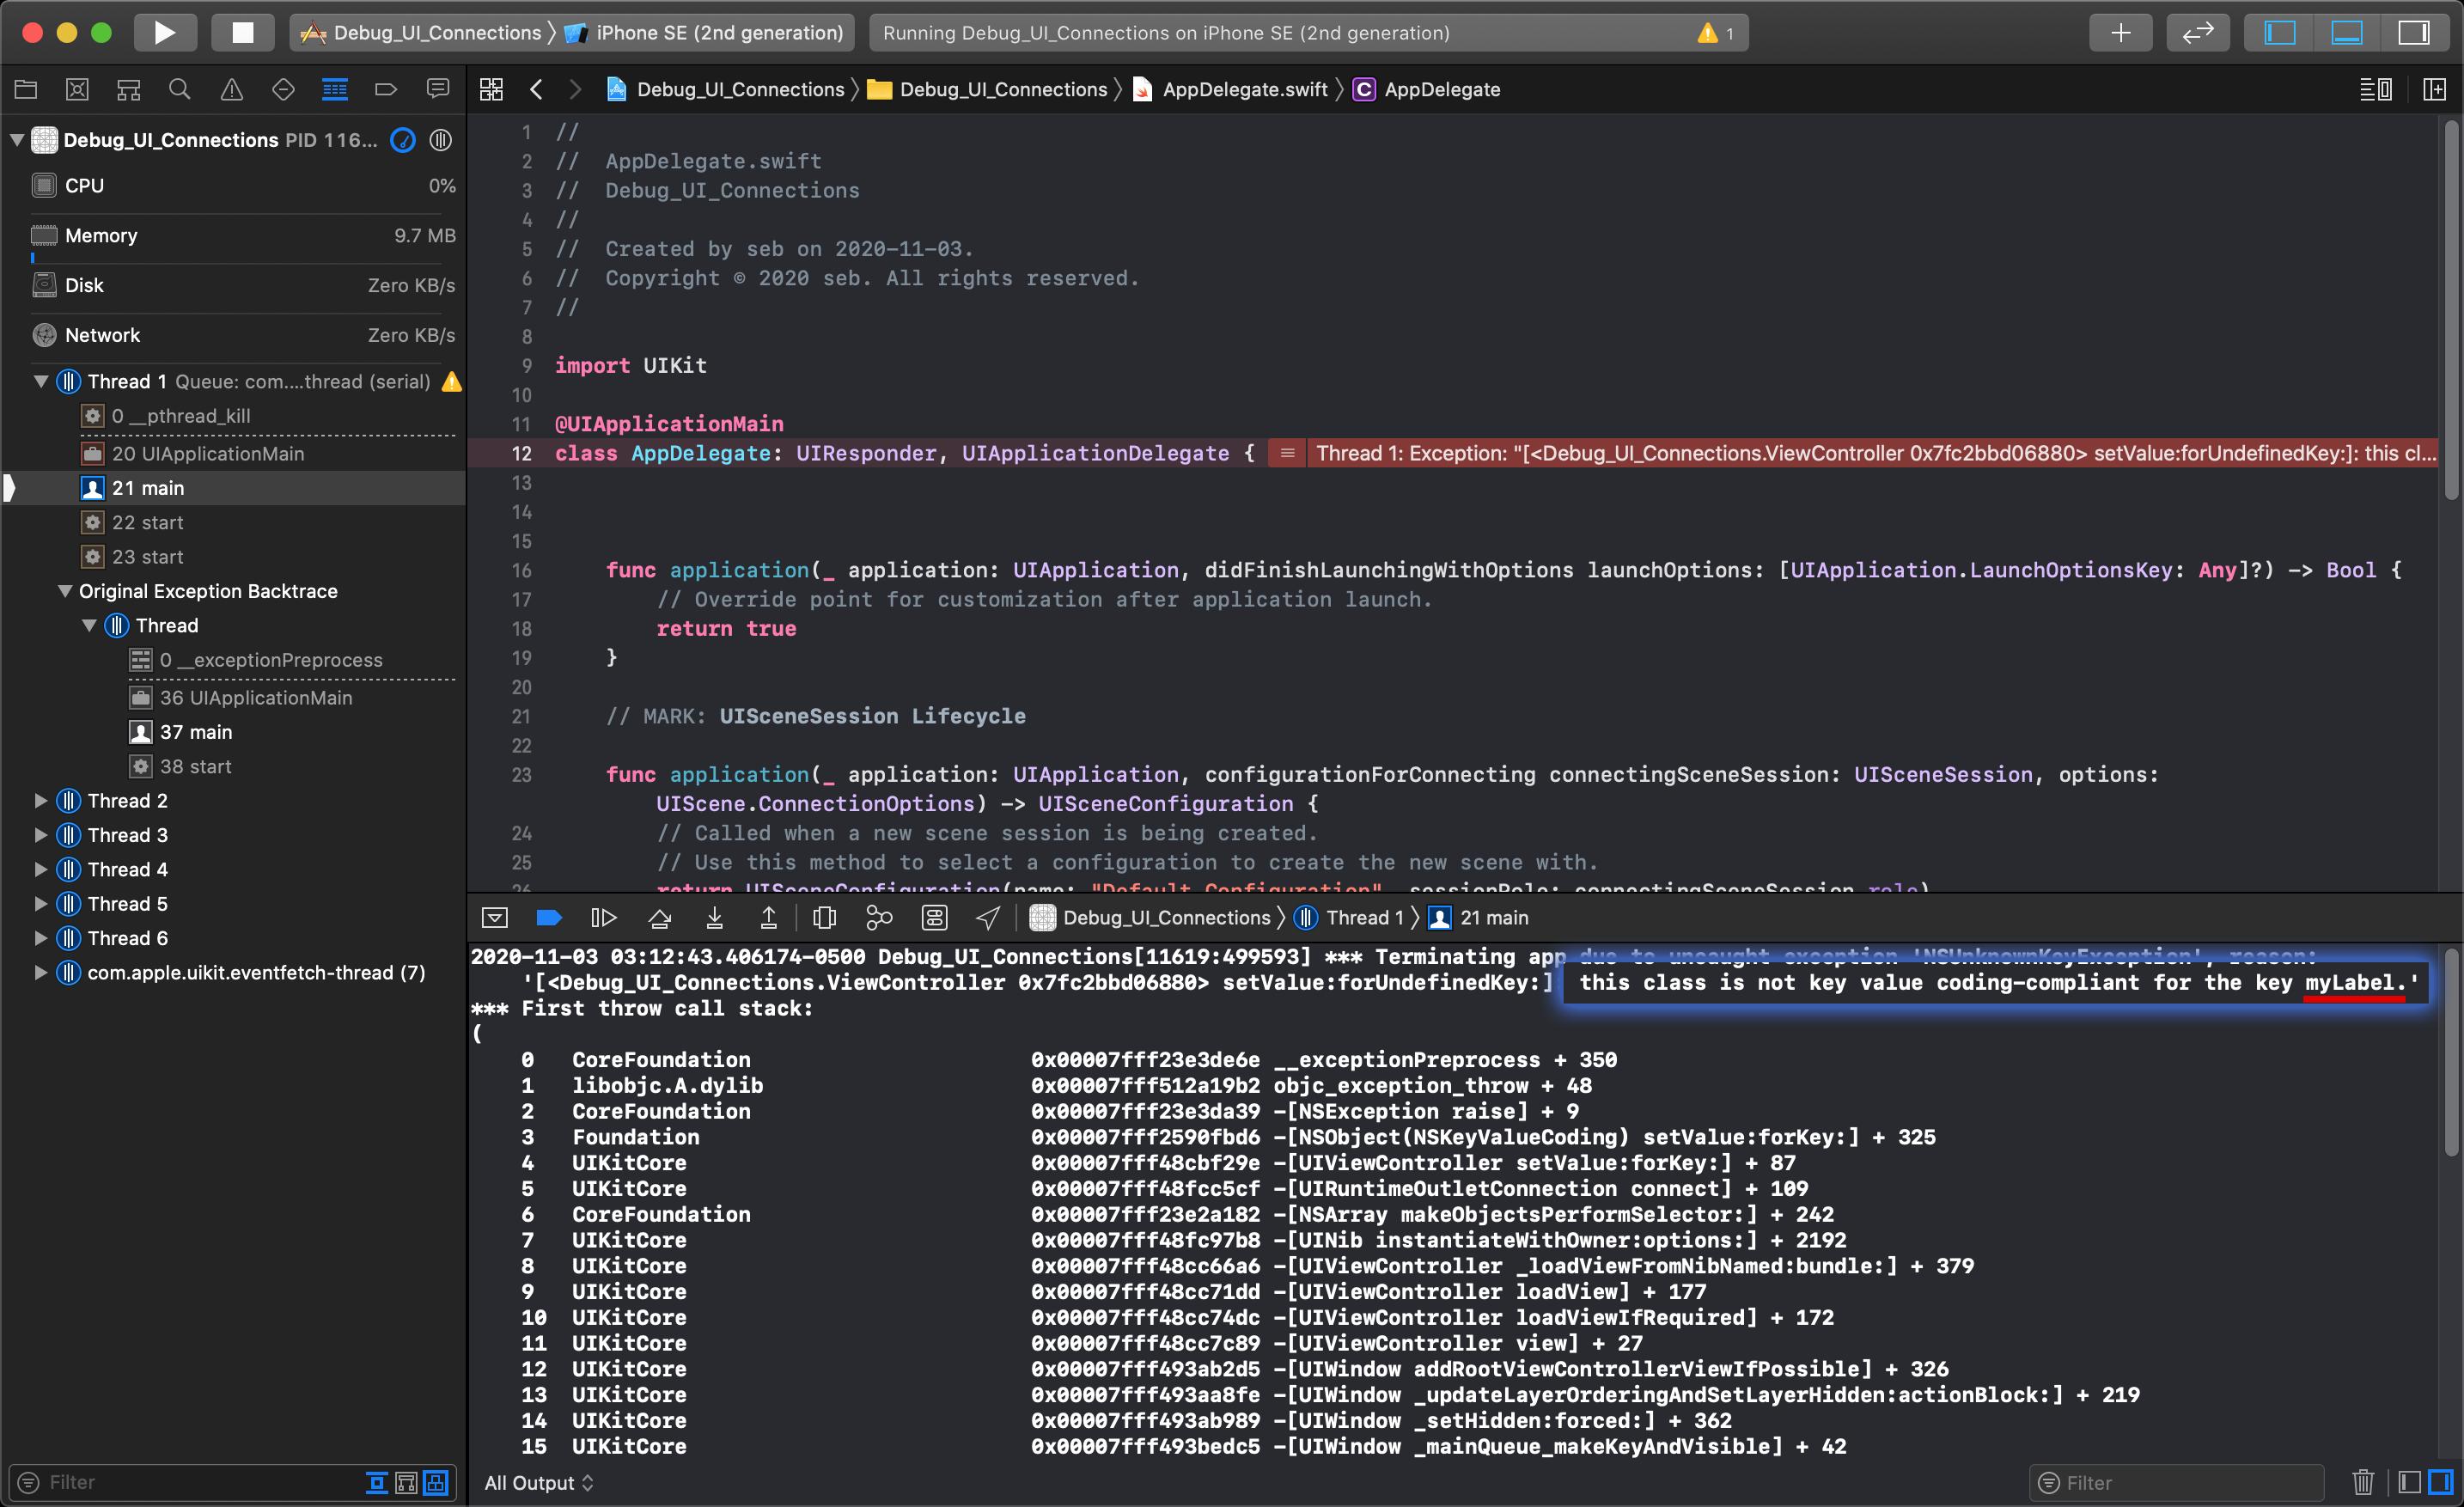Expand Thread 2 in debug navigator
Image resolution: width=2464 pixels, height=1507 pixels.
pos(39,799)
